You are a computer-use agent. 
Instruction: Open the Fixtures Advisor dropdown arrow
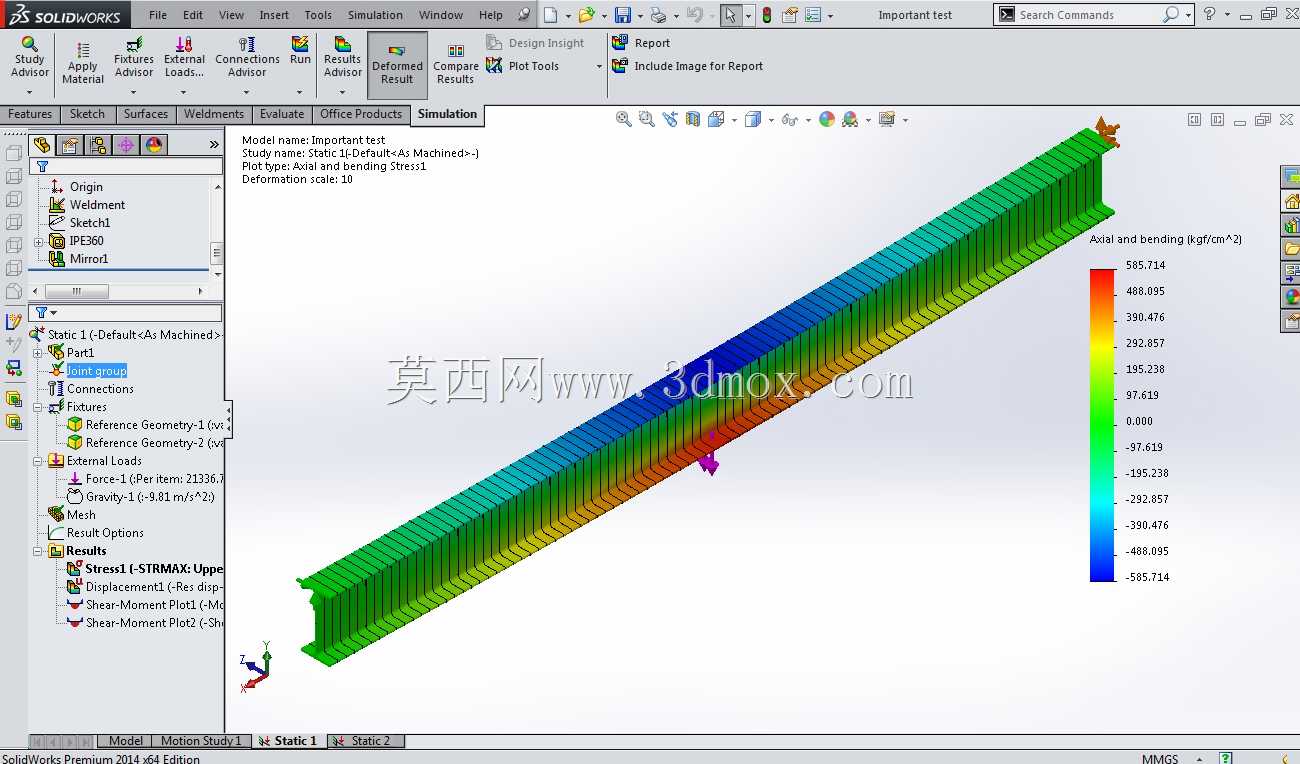point(134,92)
